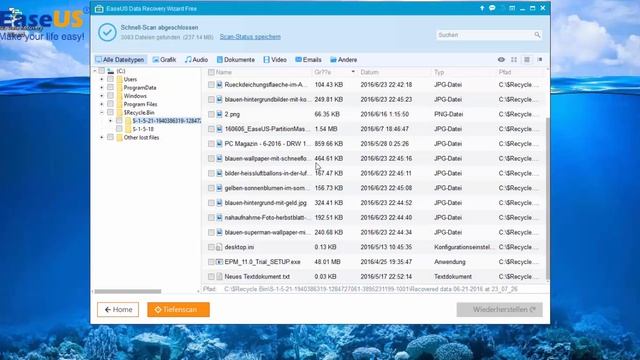Tick the Users folder checkbox
The width and height of the screenshot is (640, 360).
110,79
